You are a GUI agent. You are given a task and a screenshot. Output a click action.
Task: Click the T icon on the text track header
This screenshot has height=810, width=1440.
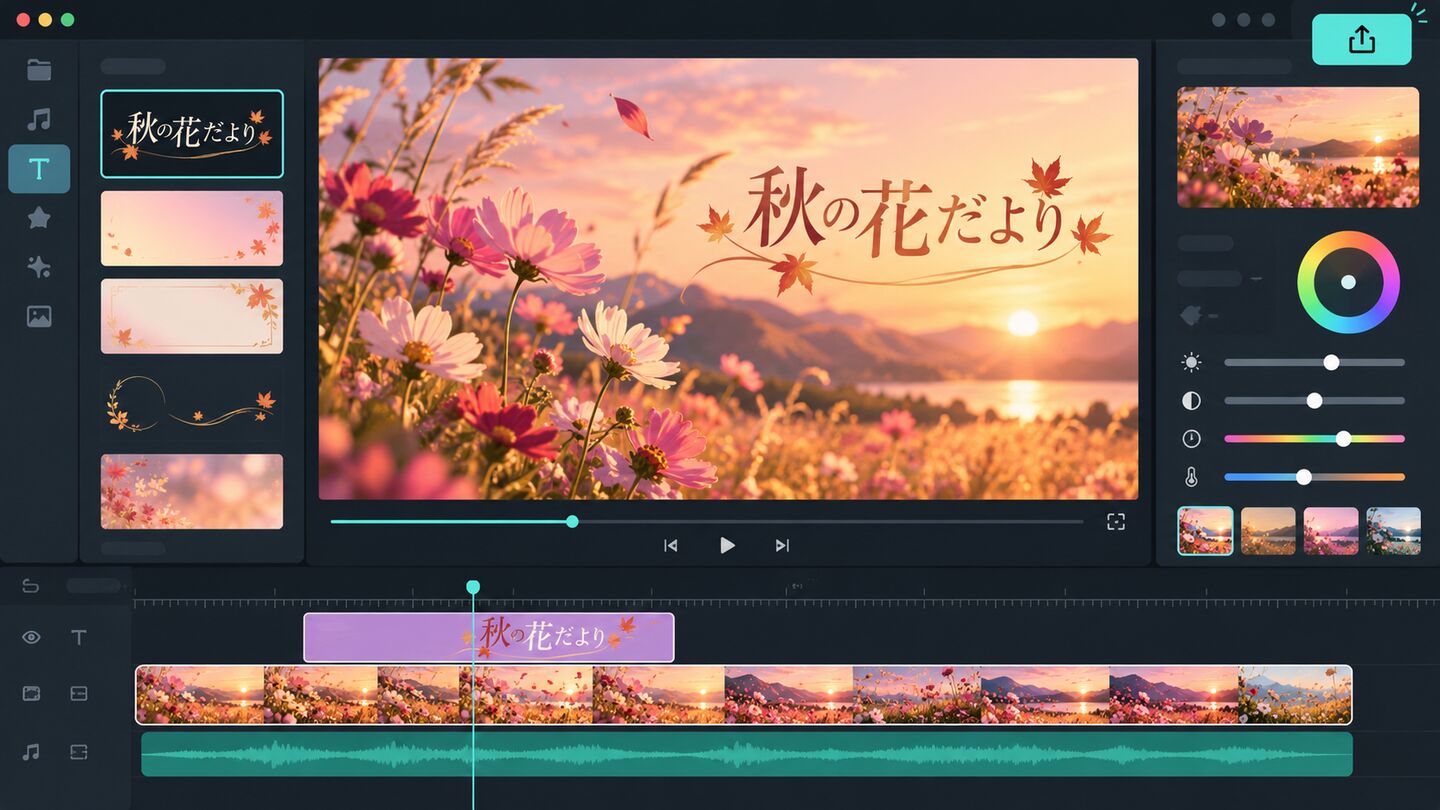79,637
